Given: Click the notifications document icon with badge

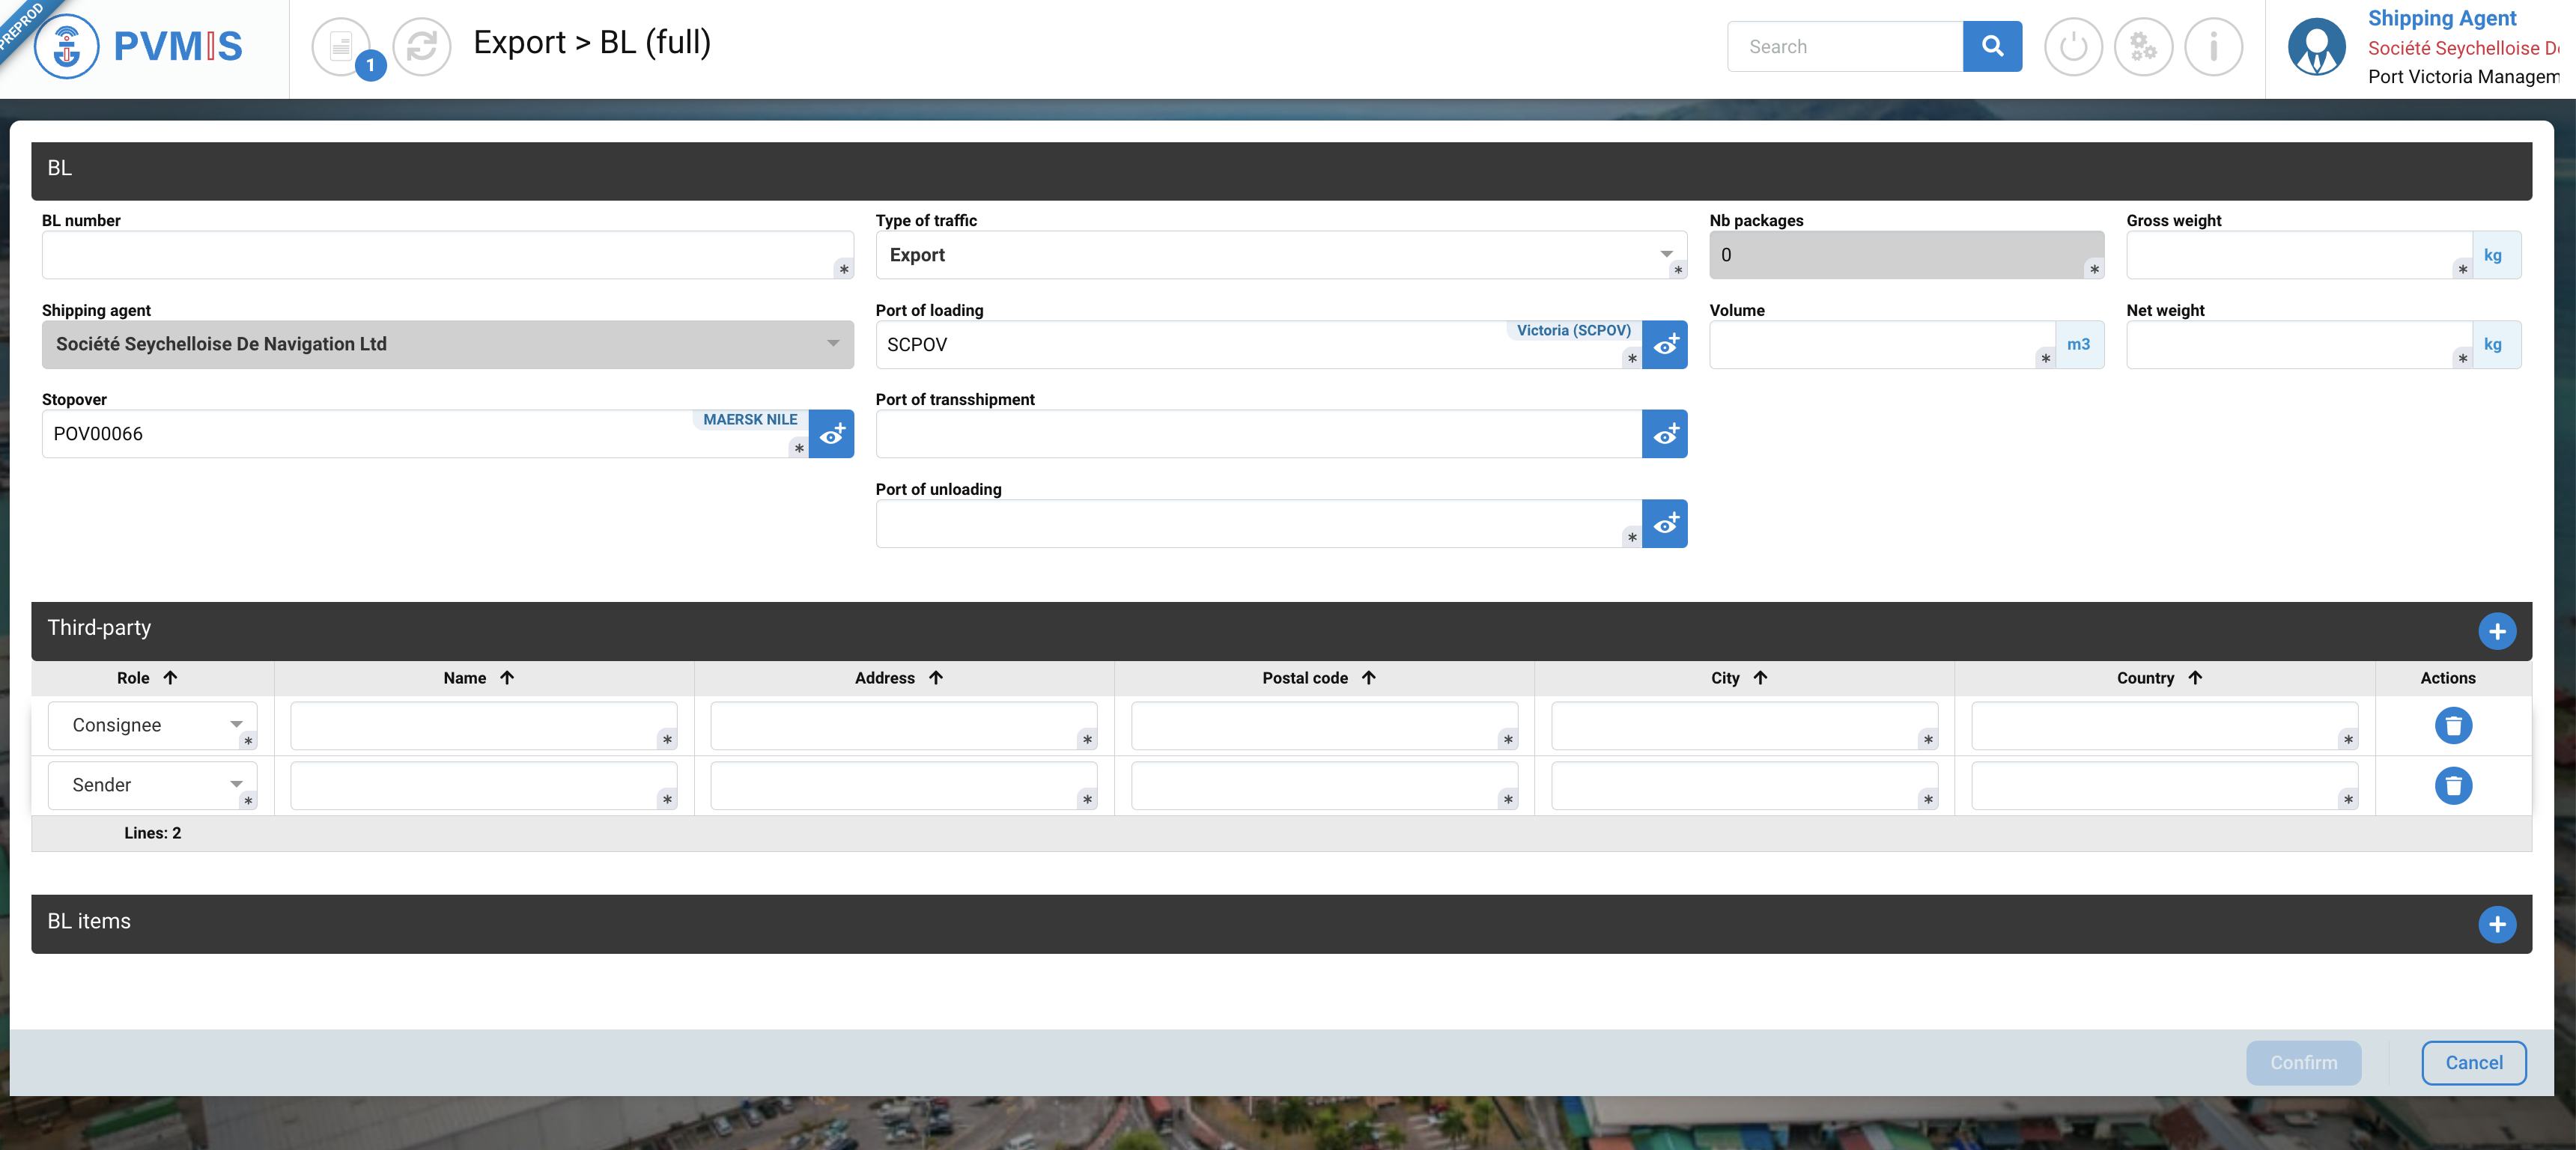Looking at the screenshot, I should point(342,46).
